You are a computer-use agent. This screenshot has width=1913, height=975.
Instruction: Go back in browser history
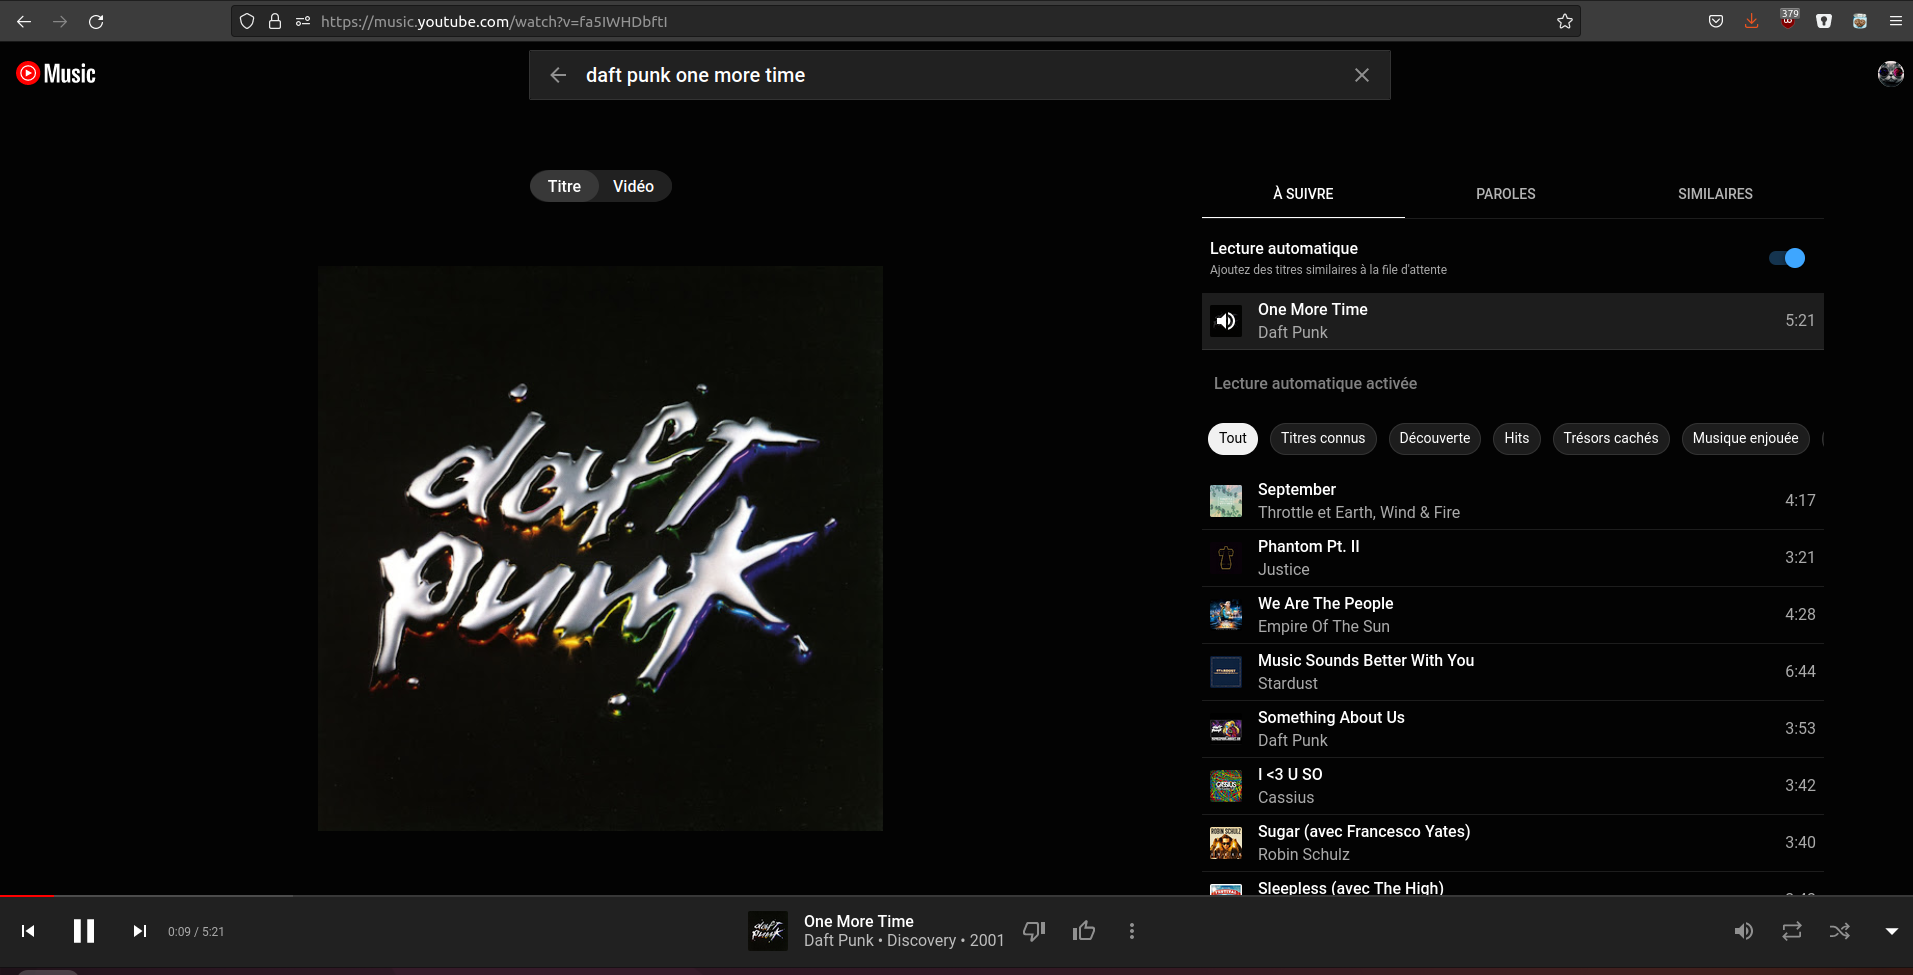point(24,21)
